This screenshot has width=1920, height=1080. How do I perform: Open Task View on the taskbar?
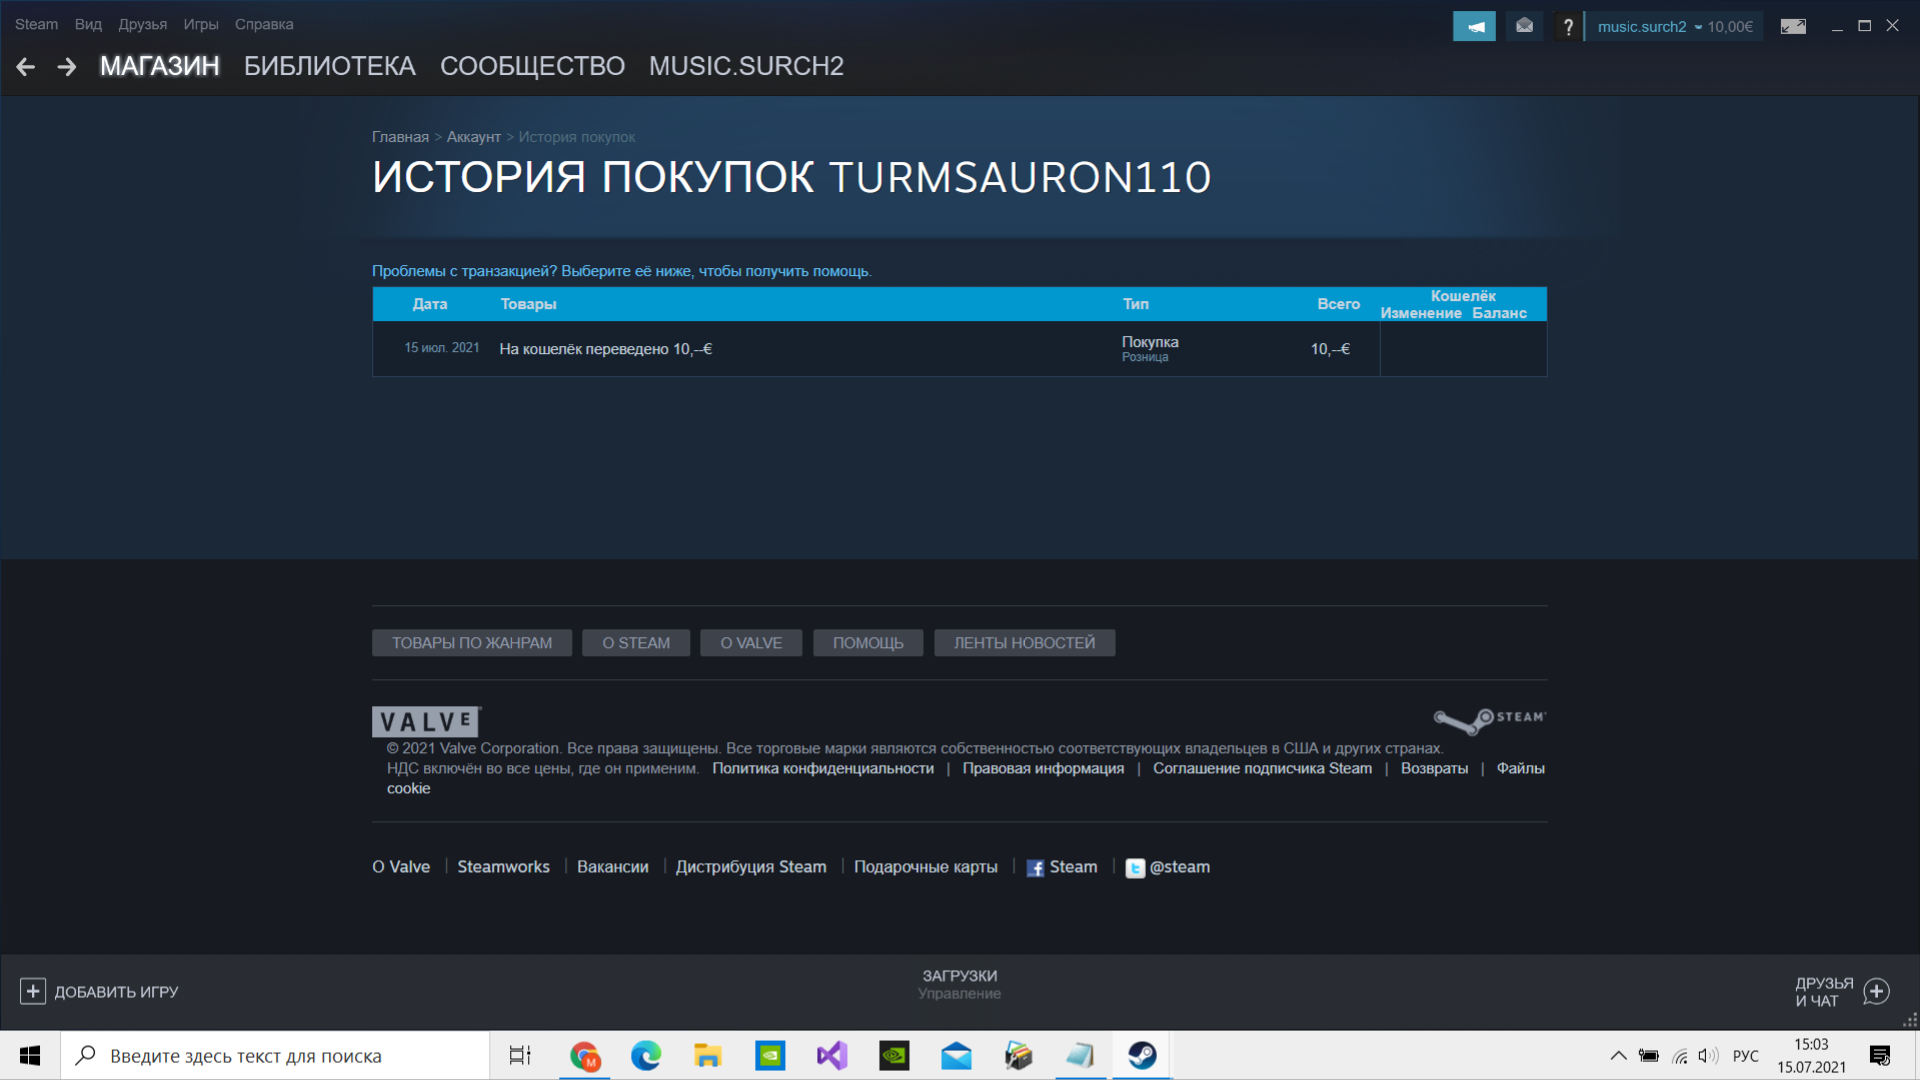(x=520, y=1056)
